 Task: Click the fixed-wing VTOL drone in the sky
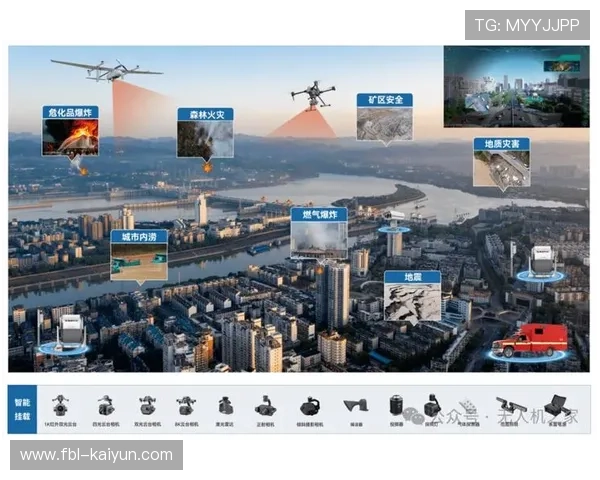tap(107, 70)
